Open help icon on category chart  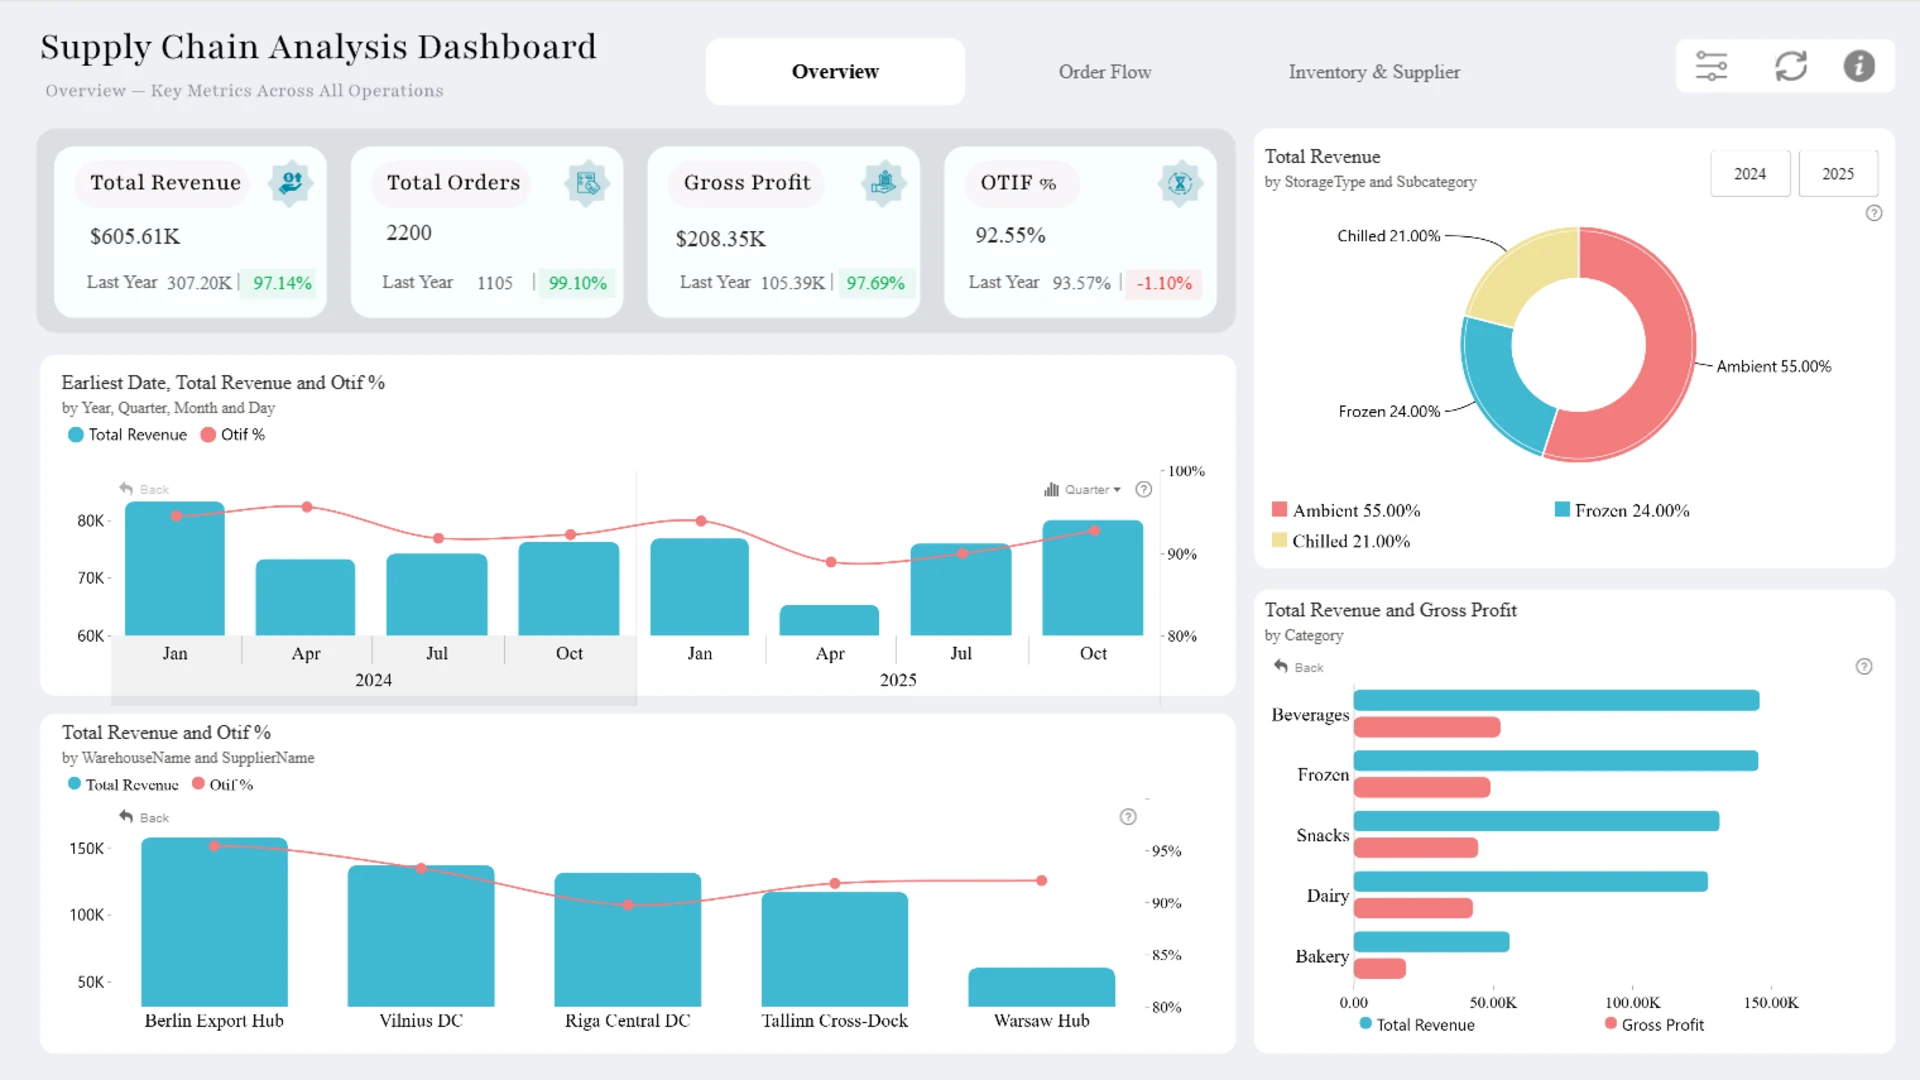pyautogui.click(x=1864, y=667)
